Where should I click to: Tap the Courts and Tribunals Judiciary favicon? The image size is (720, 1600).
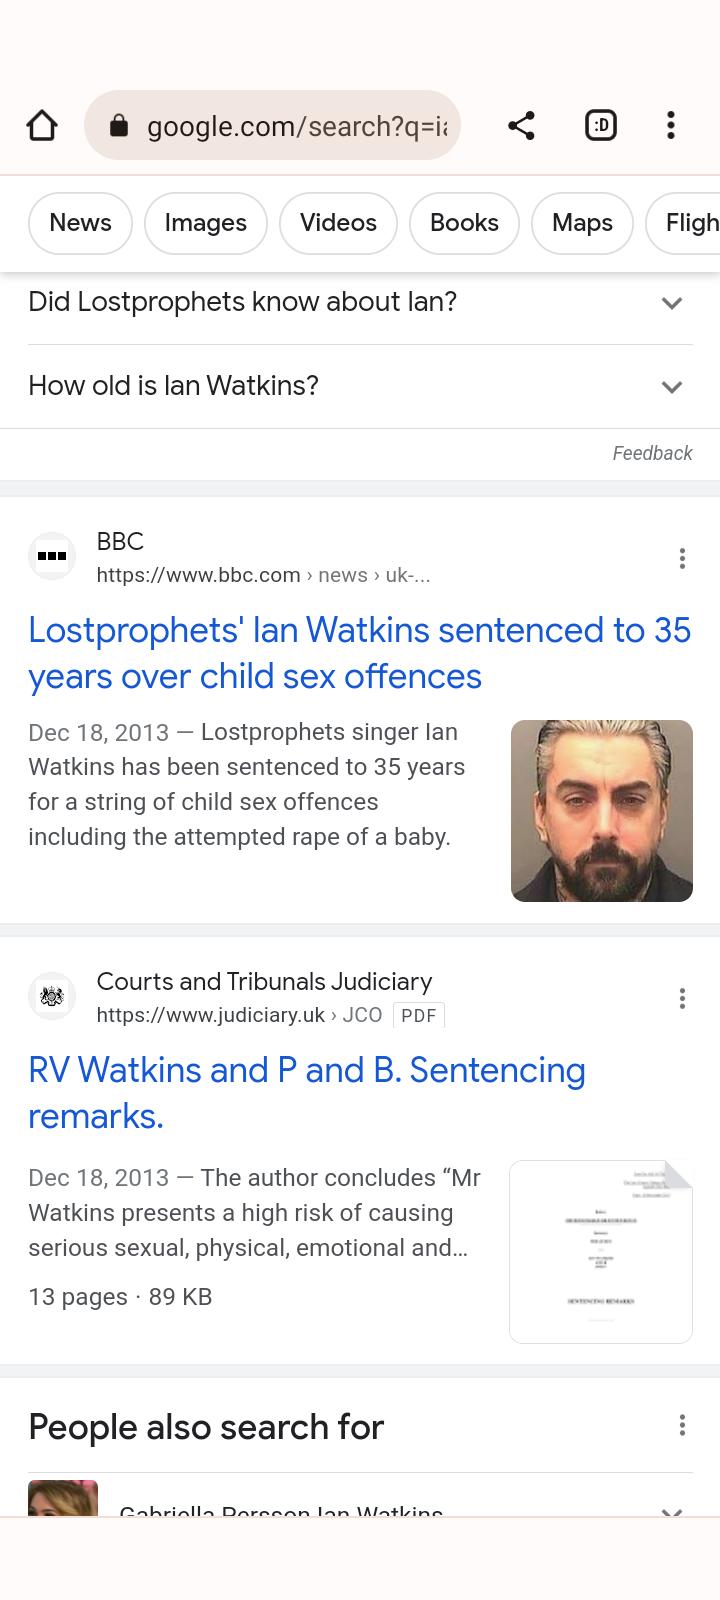[52, 996]
